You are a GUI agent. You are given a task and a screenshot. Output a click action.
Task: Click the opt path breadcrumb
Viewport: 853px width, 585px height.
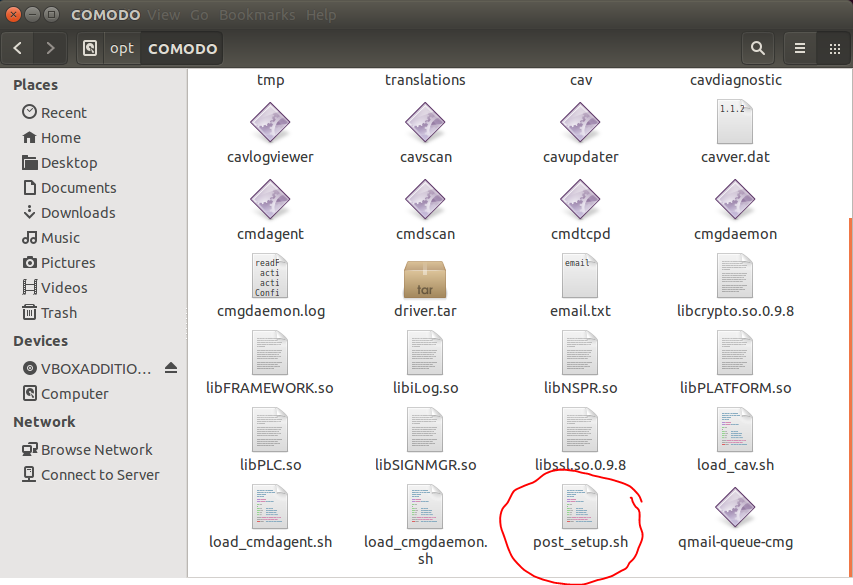(121, 48)
